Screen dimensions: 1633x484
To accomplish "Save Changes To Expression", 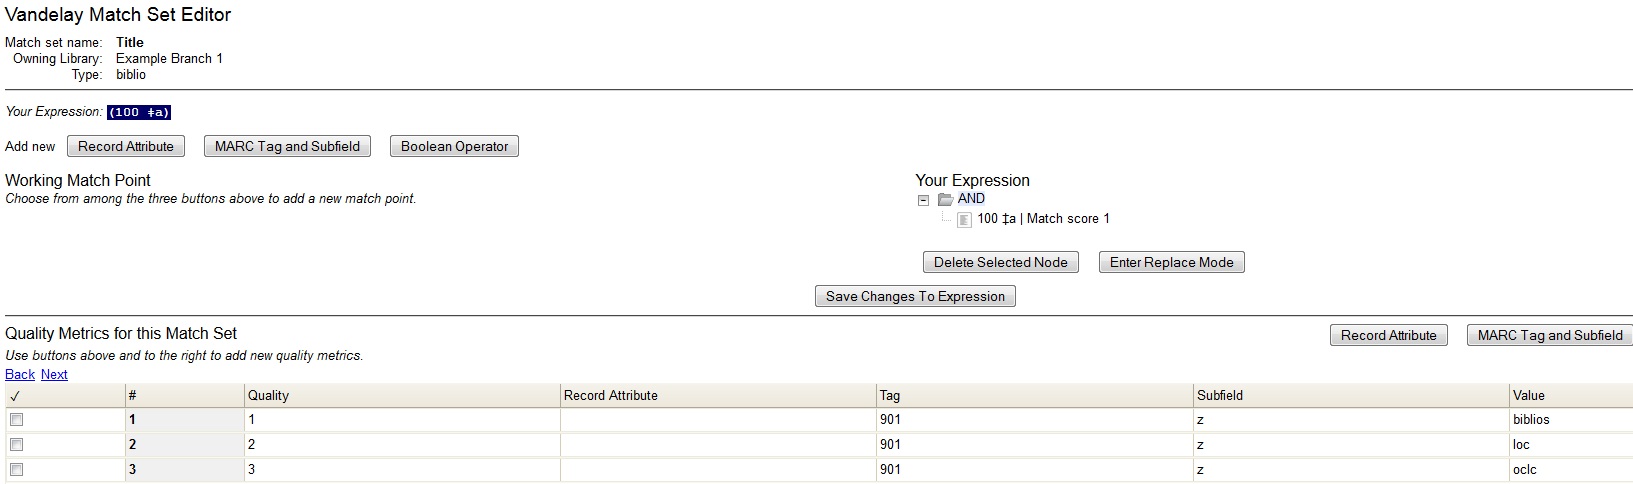I will [915, 297].
